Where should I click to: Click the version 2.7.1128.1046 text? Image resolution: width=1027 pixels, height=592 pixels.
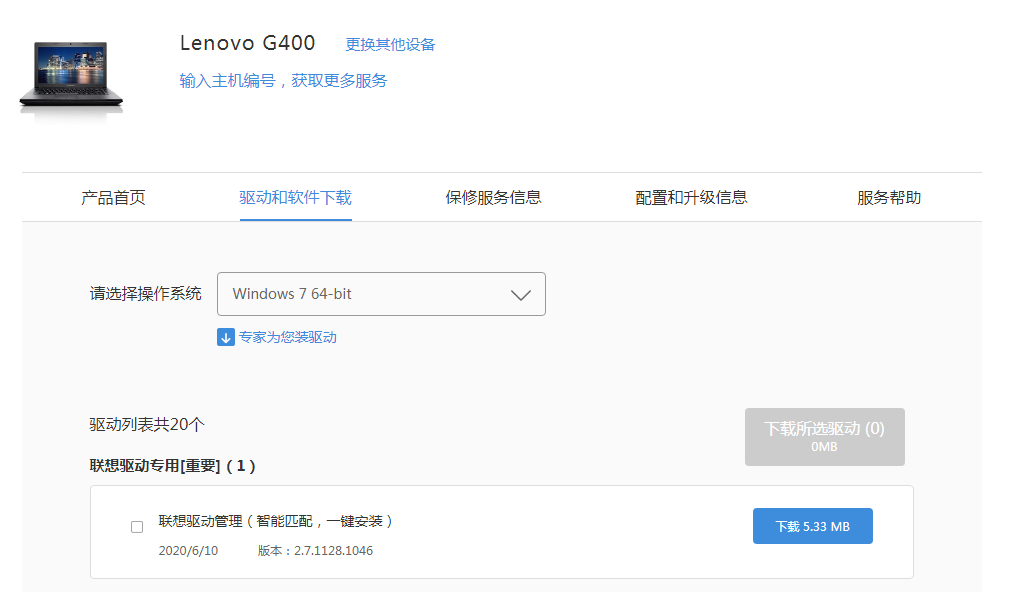pos(315,551)
